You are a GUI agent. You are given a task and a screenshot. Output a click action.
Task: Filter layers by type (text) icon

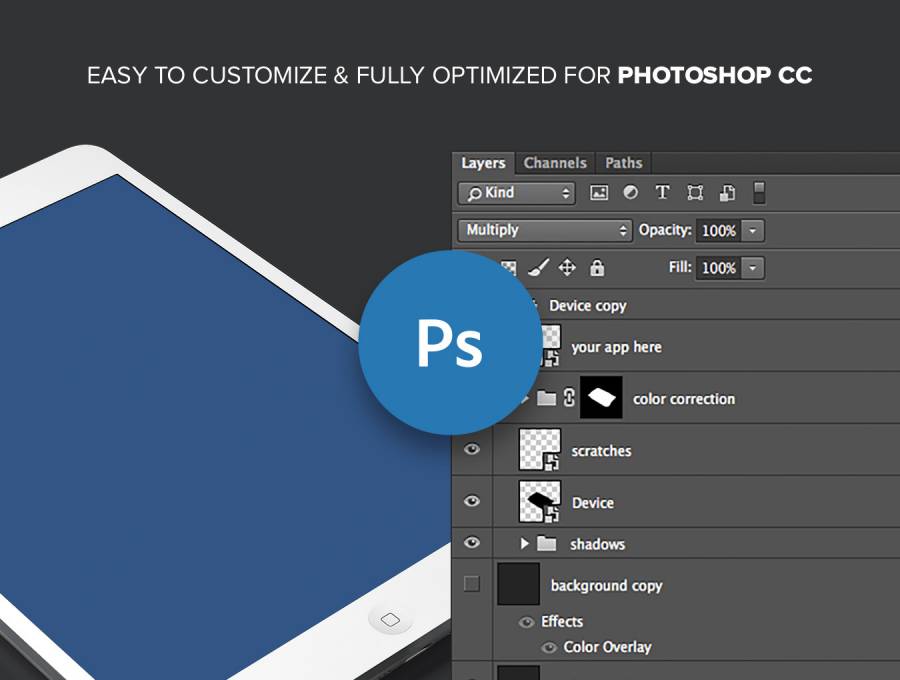pyautogui.click(x=662, y=193)
